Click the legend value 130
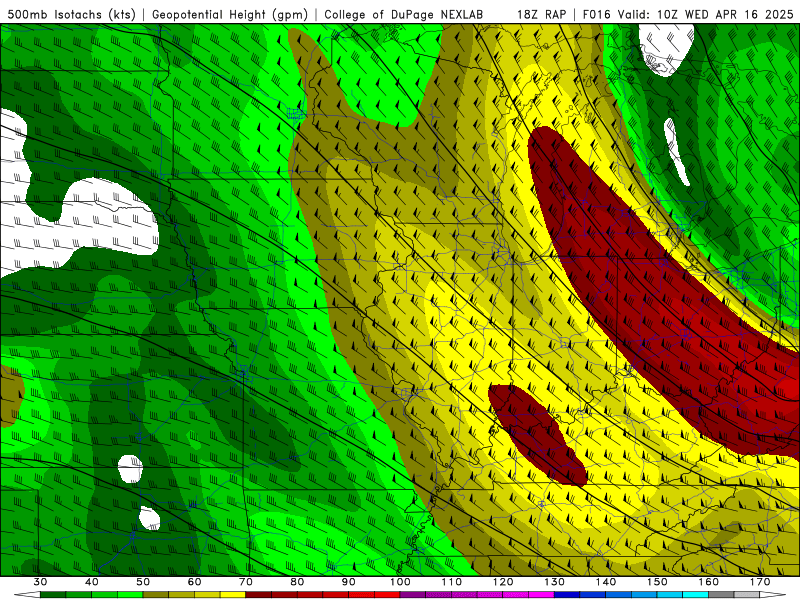This screenshot has height=600, width=800. [555, 582]
